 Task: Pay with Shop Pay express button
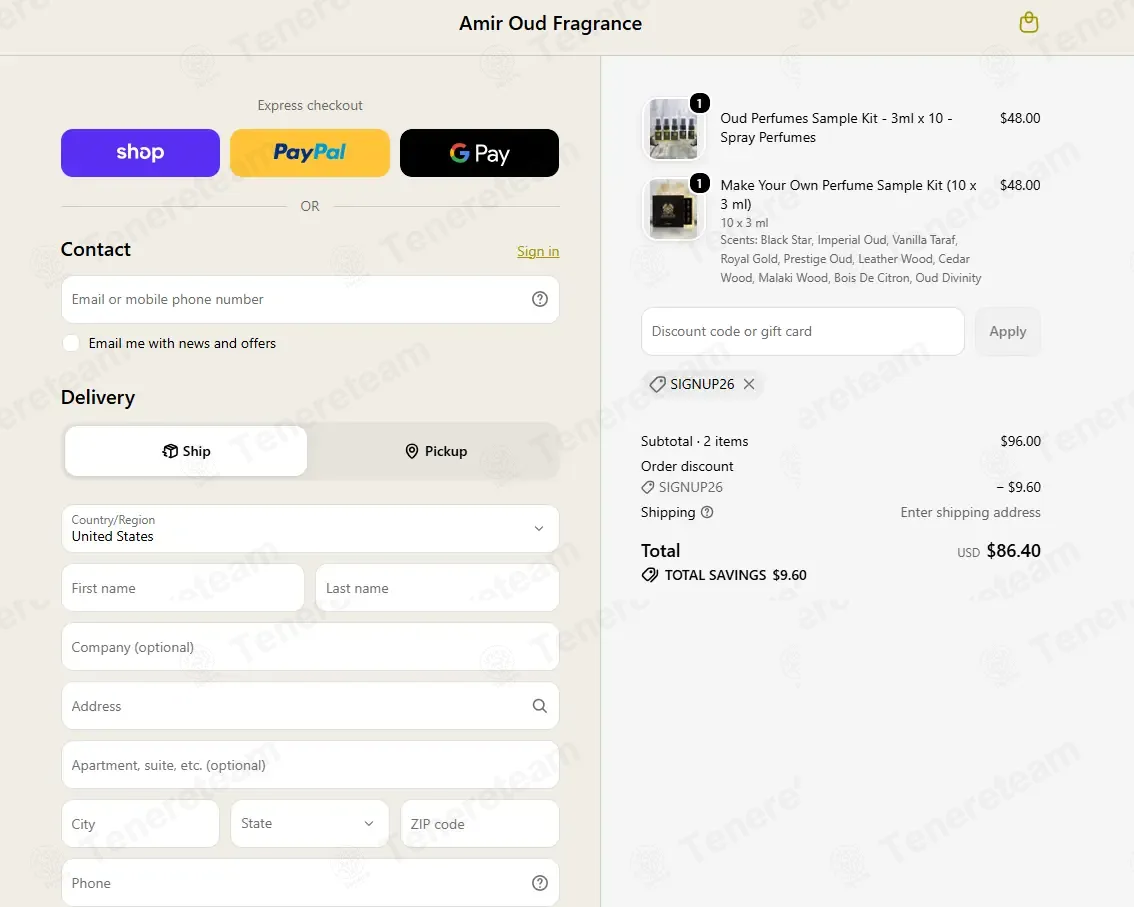140,153
